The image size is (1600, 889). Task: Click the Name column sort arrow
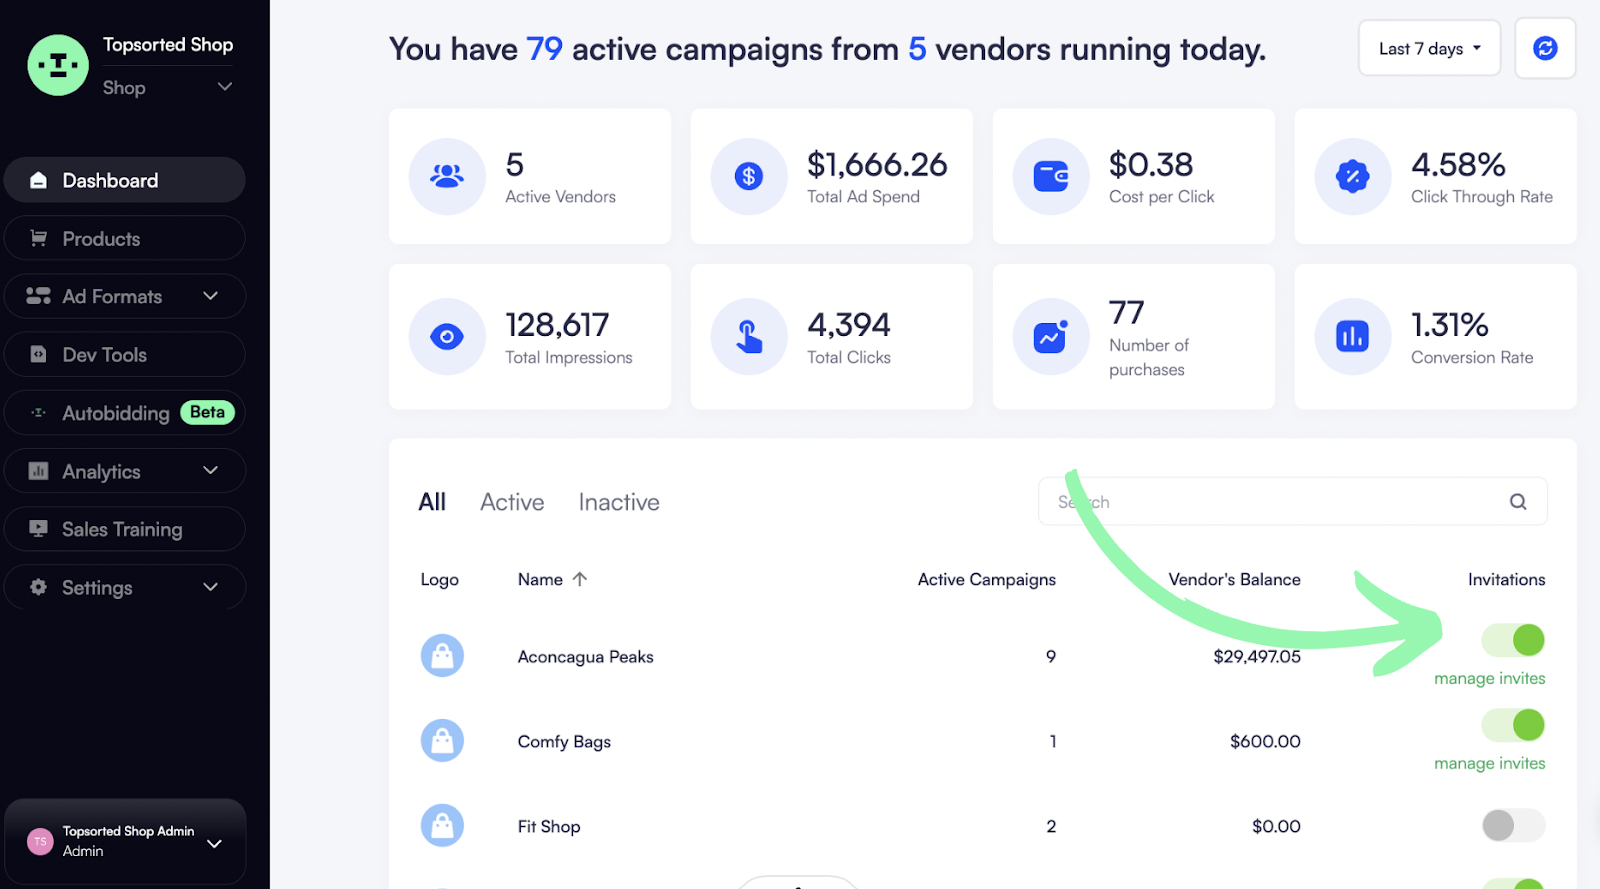(x=580, y=579)
